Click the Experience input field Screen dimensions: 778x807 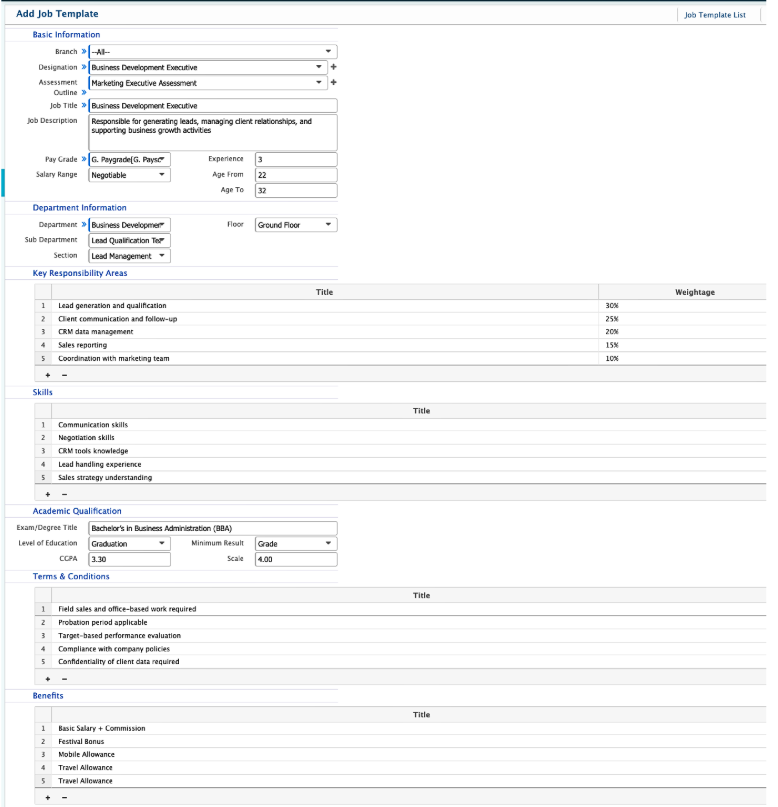tap(295, 159)
